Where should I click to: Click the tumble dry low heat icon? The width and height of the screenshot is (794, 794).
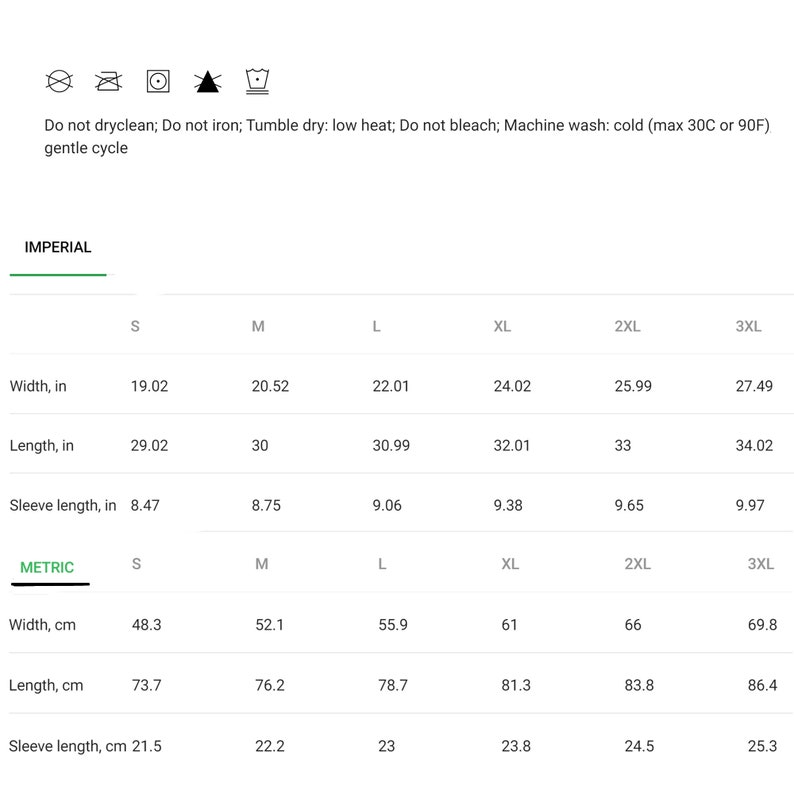pyautogui.click(x=158, y=81)
